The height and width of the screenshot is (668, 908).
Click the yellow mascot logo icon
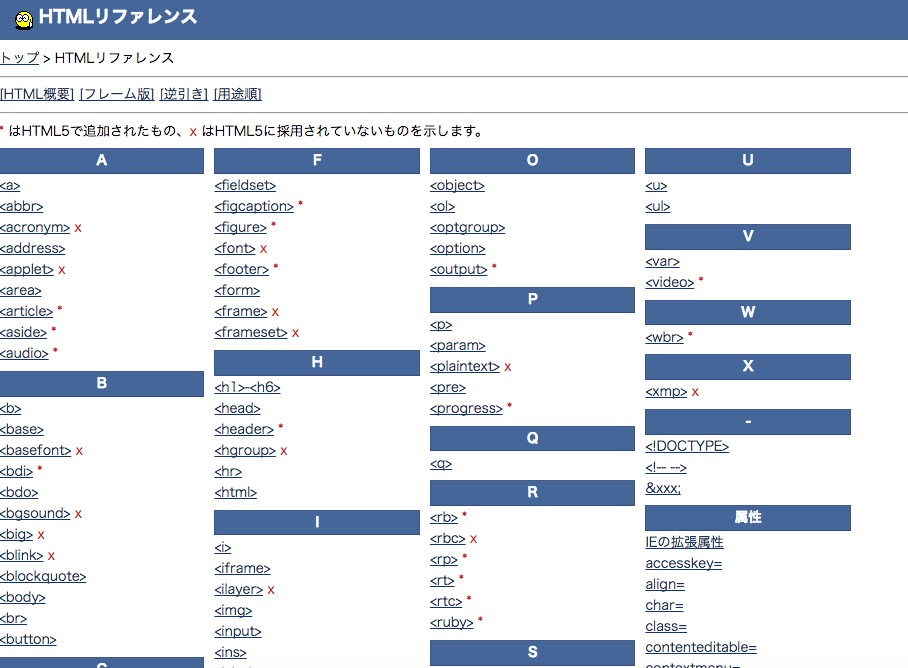point(24,20)
